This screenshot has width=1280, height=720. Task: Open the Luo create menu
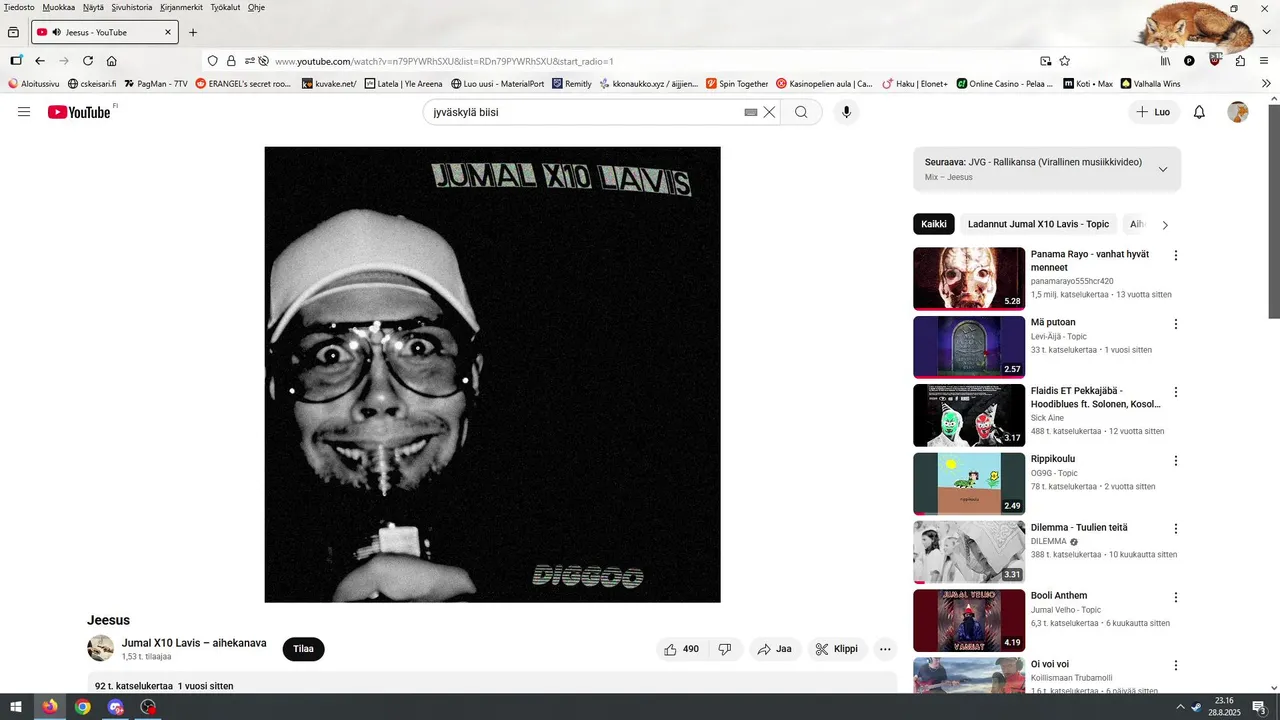pyautogui.click(x=1153, y=112)
